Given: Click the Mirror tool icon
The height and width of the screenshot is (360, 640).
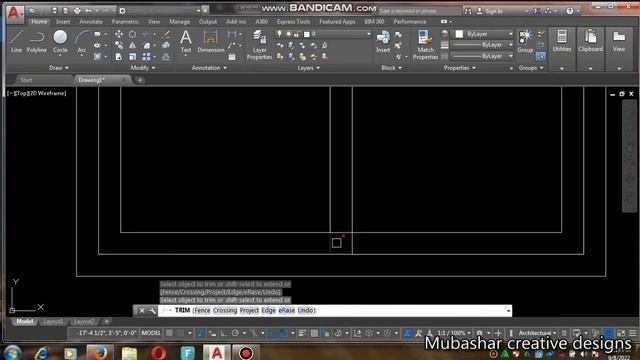Looking at the screenshot, I should pos(133,45).
